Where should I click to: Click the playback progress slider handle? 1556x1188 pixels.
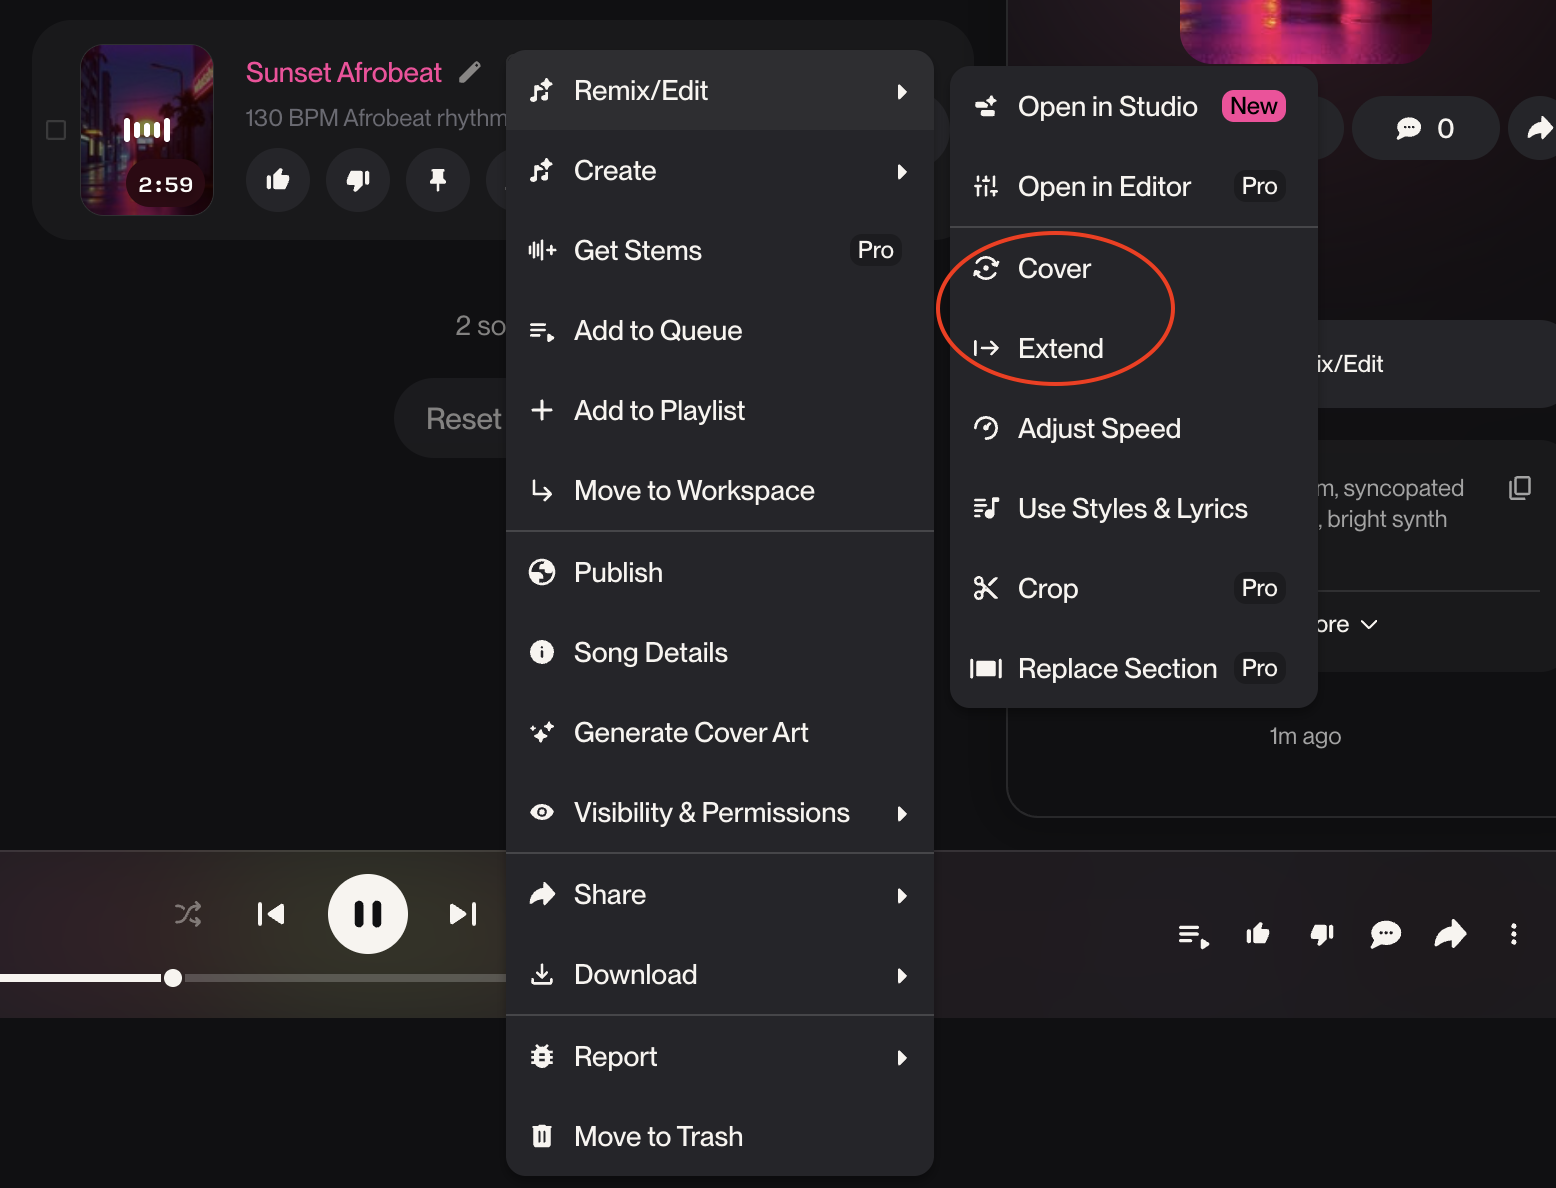pyautogui.click(x=172, y=978)
